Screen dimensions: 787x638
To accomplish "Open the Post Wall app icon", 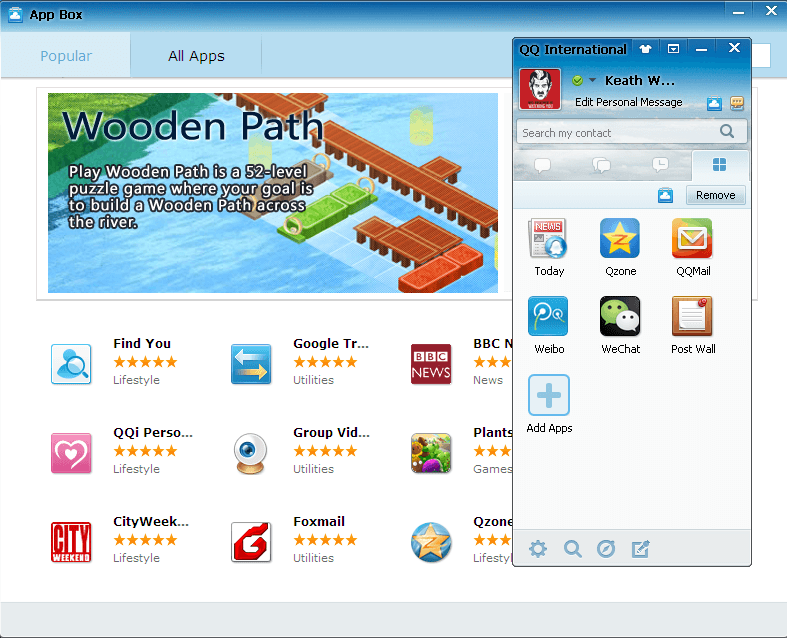I will coord(692,316).
